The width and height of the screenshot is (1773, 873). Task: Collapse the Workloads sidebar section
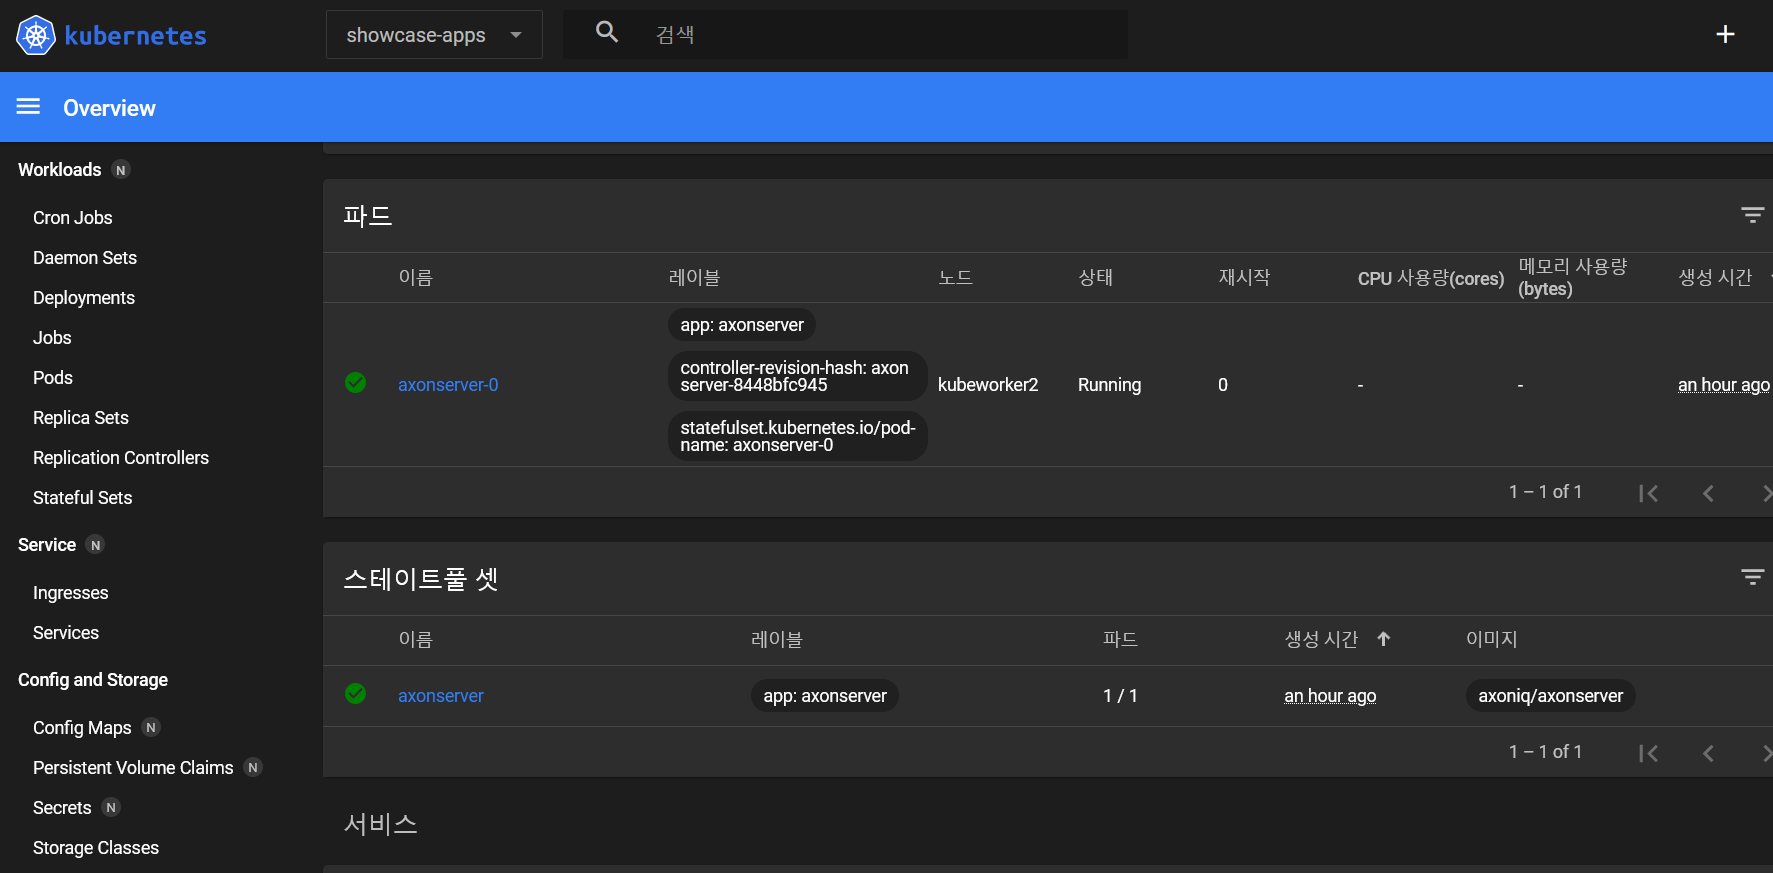[60, 170]
